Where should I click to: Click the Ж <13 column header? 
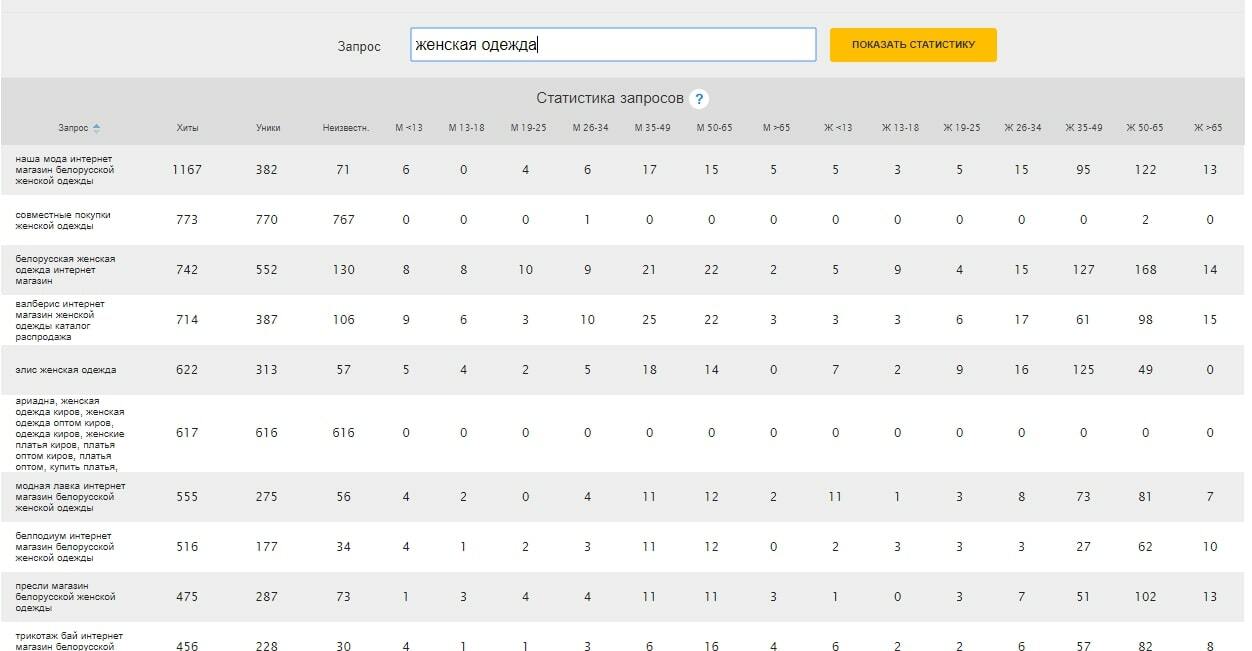[x=838, y=128]
